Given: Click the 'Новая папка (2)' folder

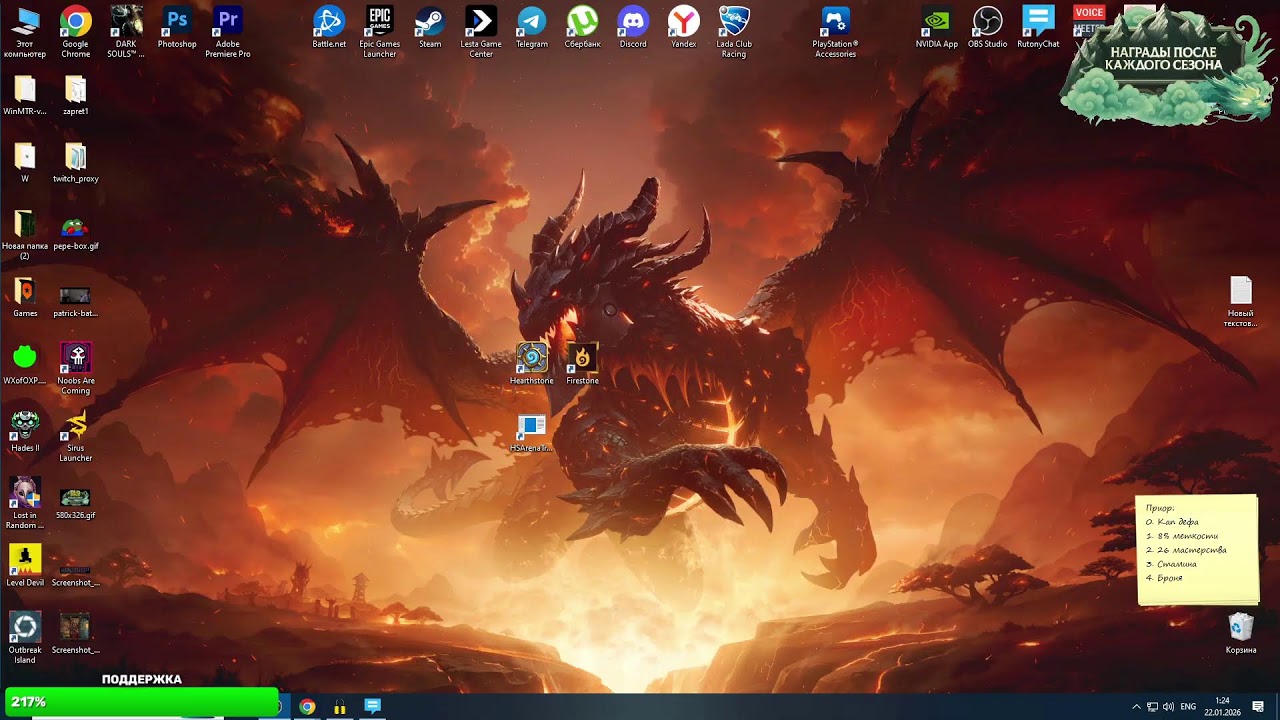Looking at the screenshot, I should [x=25, y=235].
